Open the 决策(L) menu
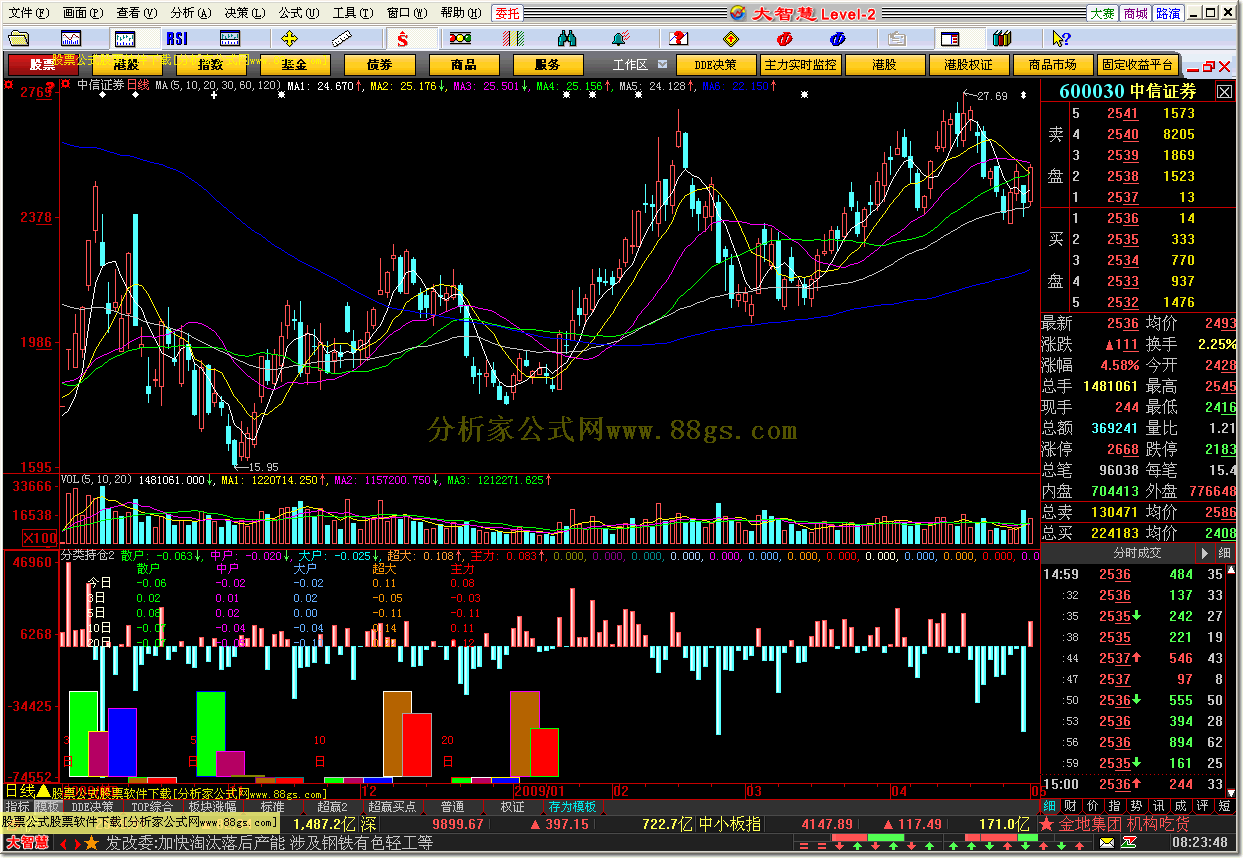 244,13
